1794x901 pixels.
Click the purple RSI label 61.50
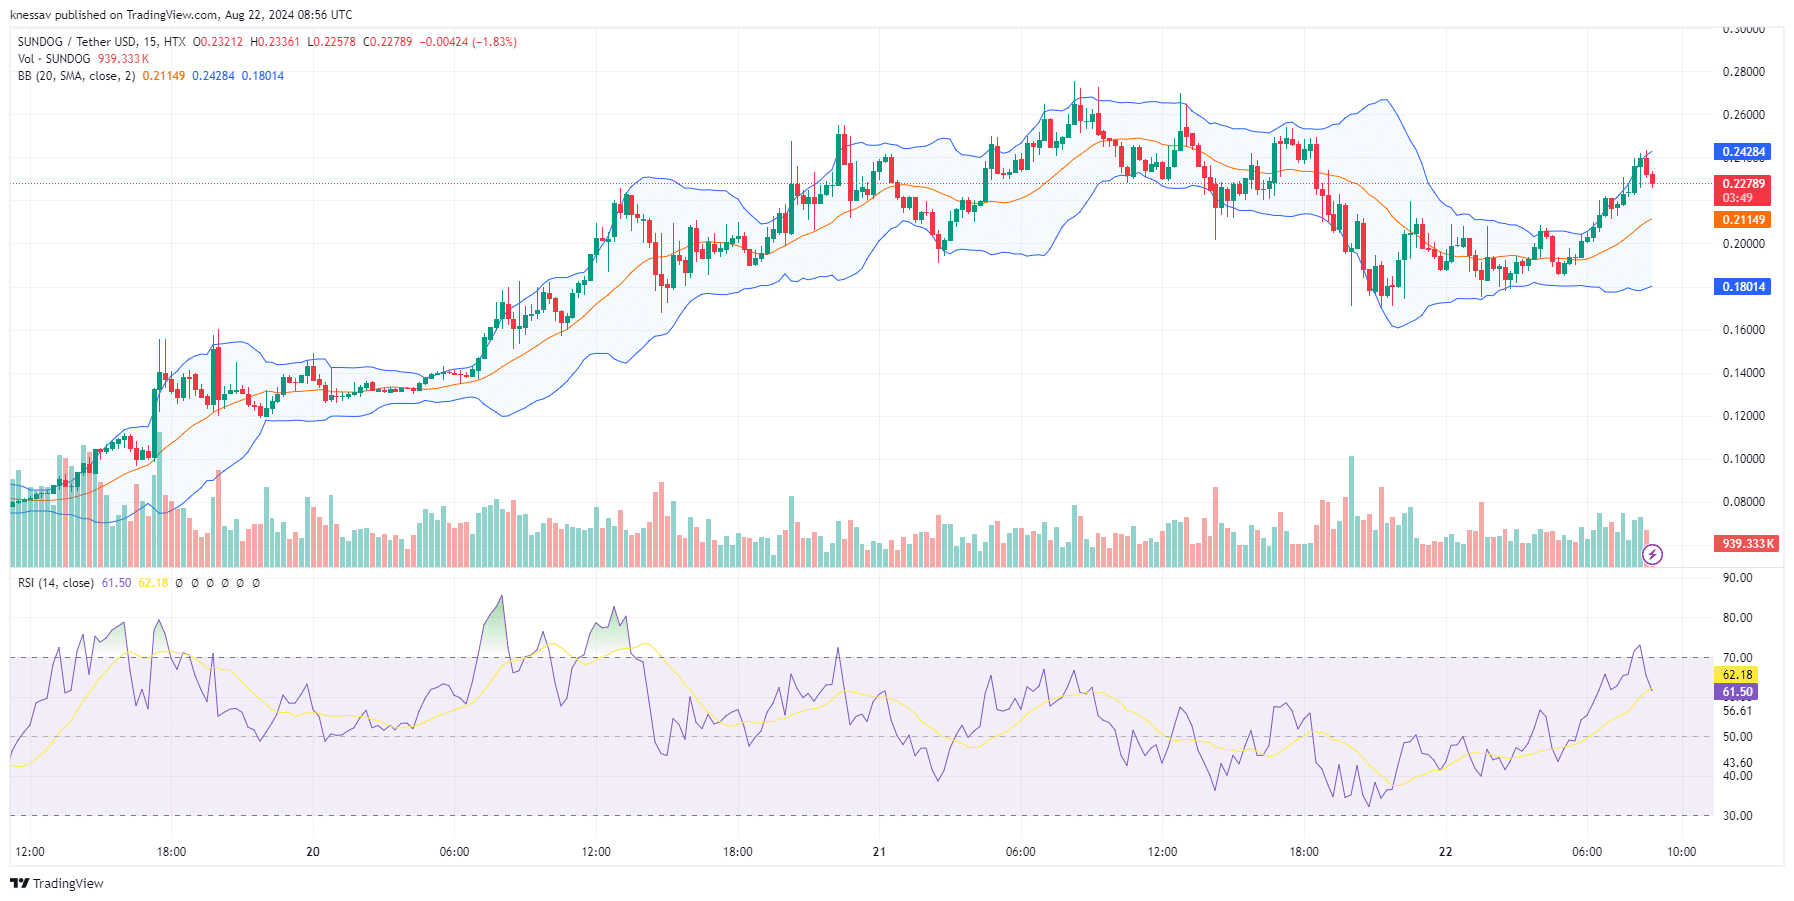click(1738, 692)
